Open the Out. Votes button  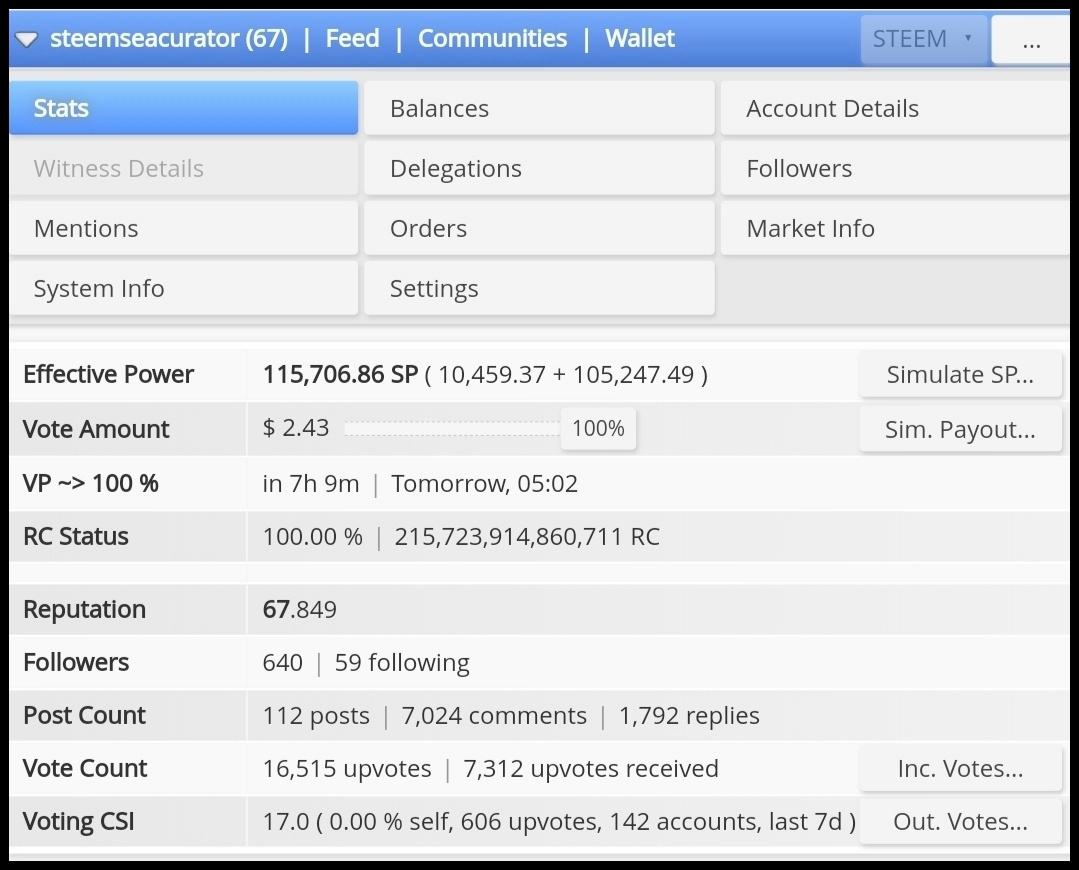(960, 821)
